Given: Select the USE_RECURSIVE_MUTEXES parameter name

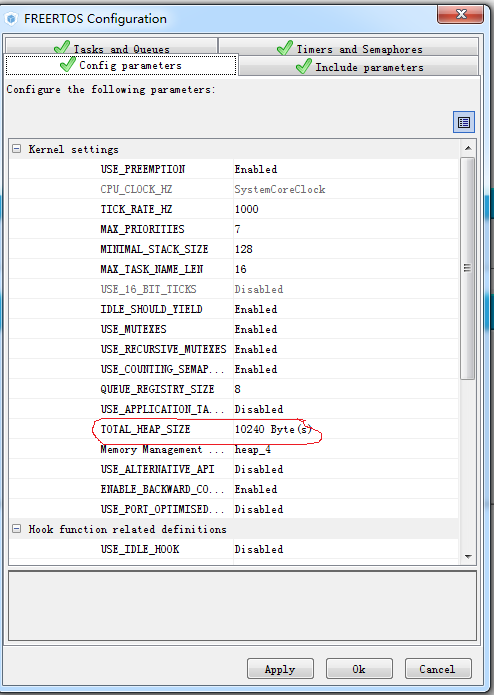Looking at the screenshot, I should tap(163, 349).
